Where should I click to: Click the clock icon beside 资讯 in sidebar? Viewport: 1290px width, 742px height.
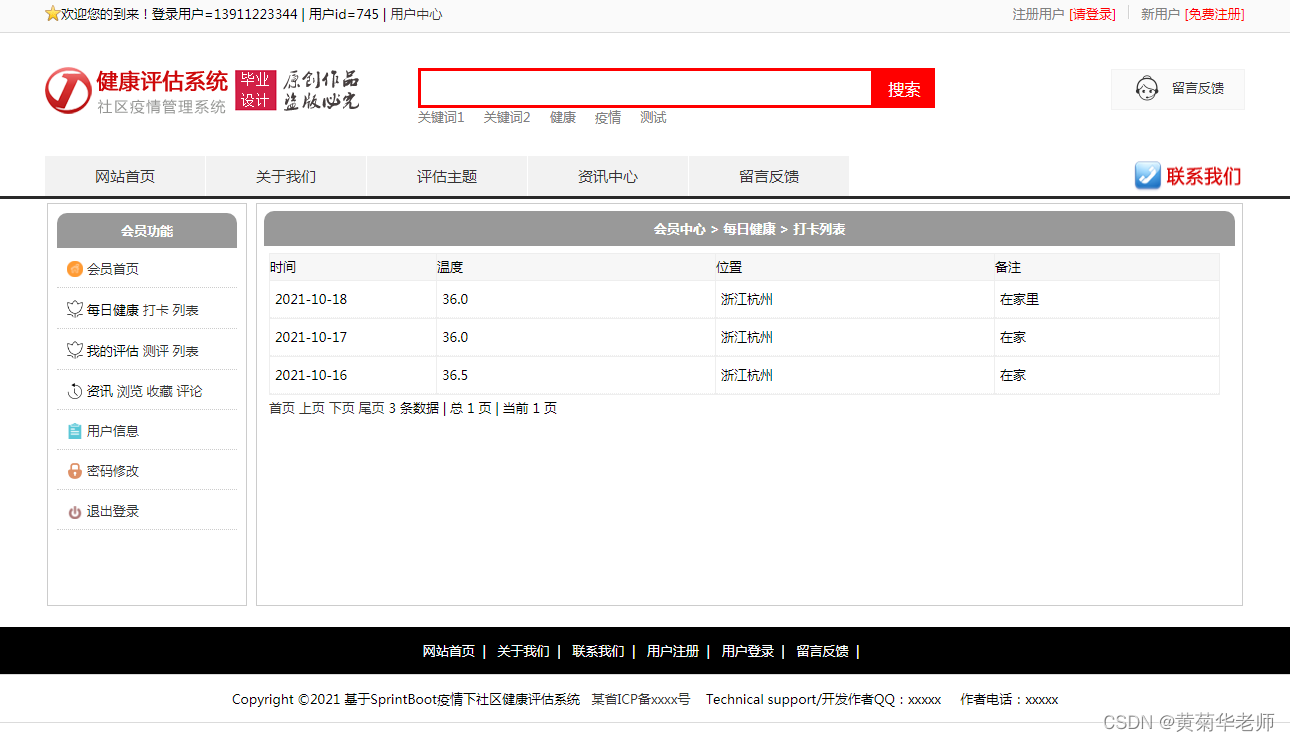(75, 391)
